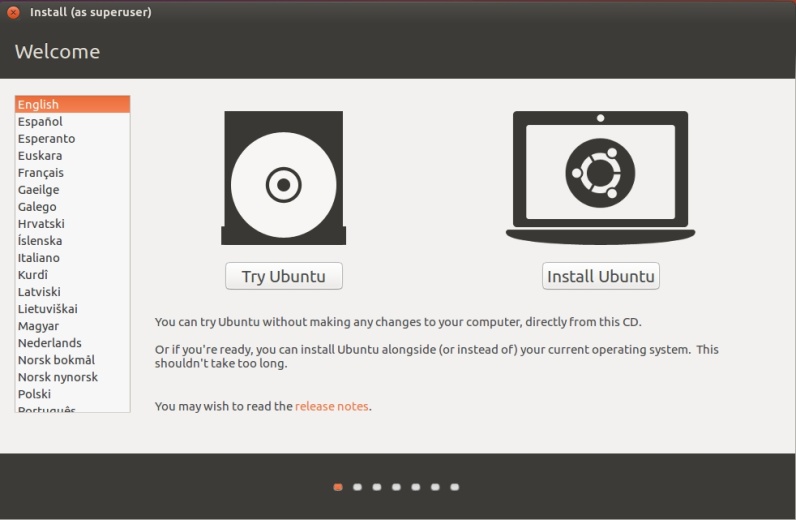
Task: Select Hrvatski in the language list
Action: click(x=73, y=223)
